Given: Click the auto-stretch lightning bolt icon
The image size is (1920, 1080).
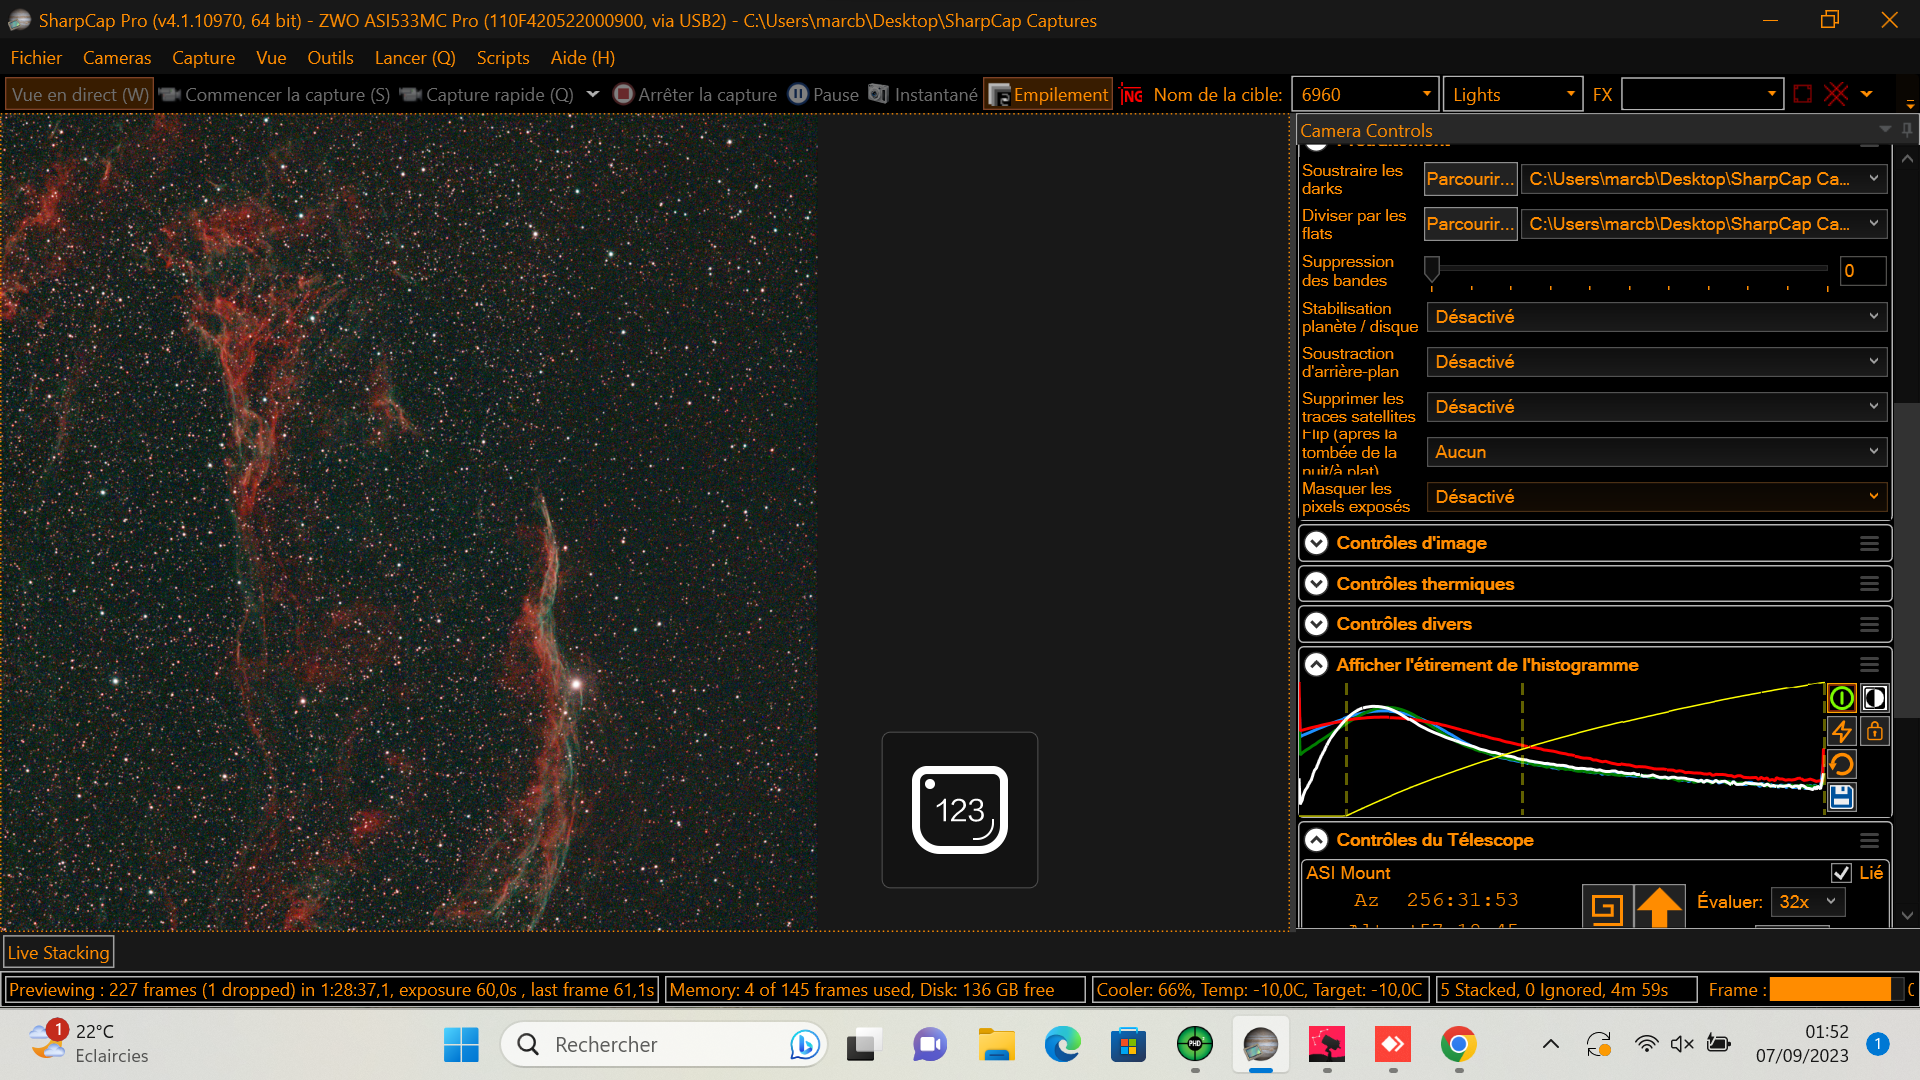Looking at the screenshot, I should coord(1841,731).
